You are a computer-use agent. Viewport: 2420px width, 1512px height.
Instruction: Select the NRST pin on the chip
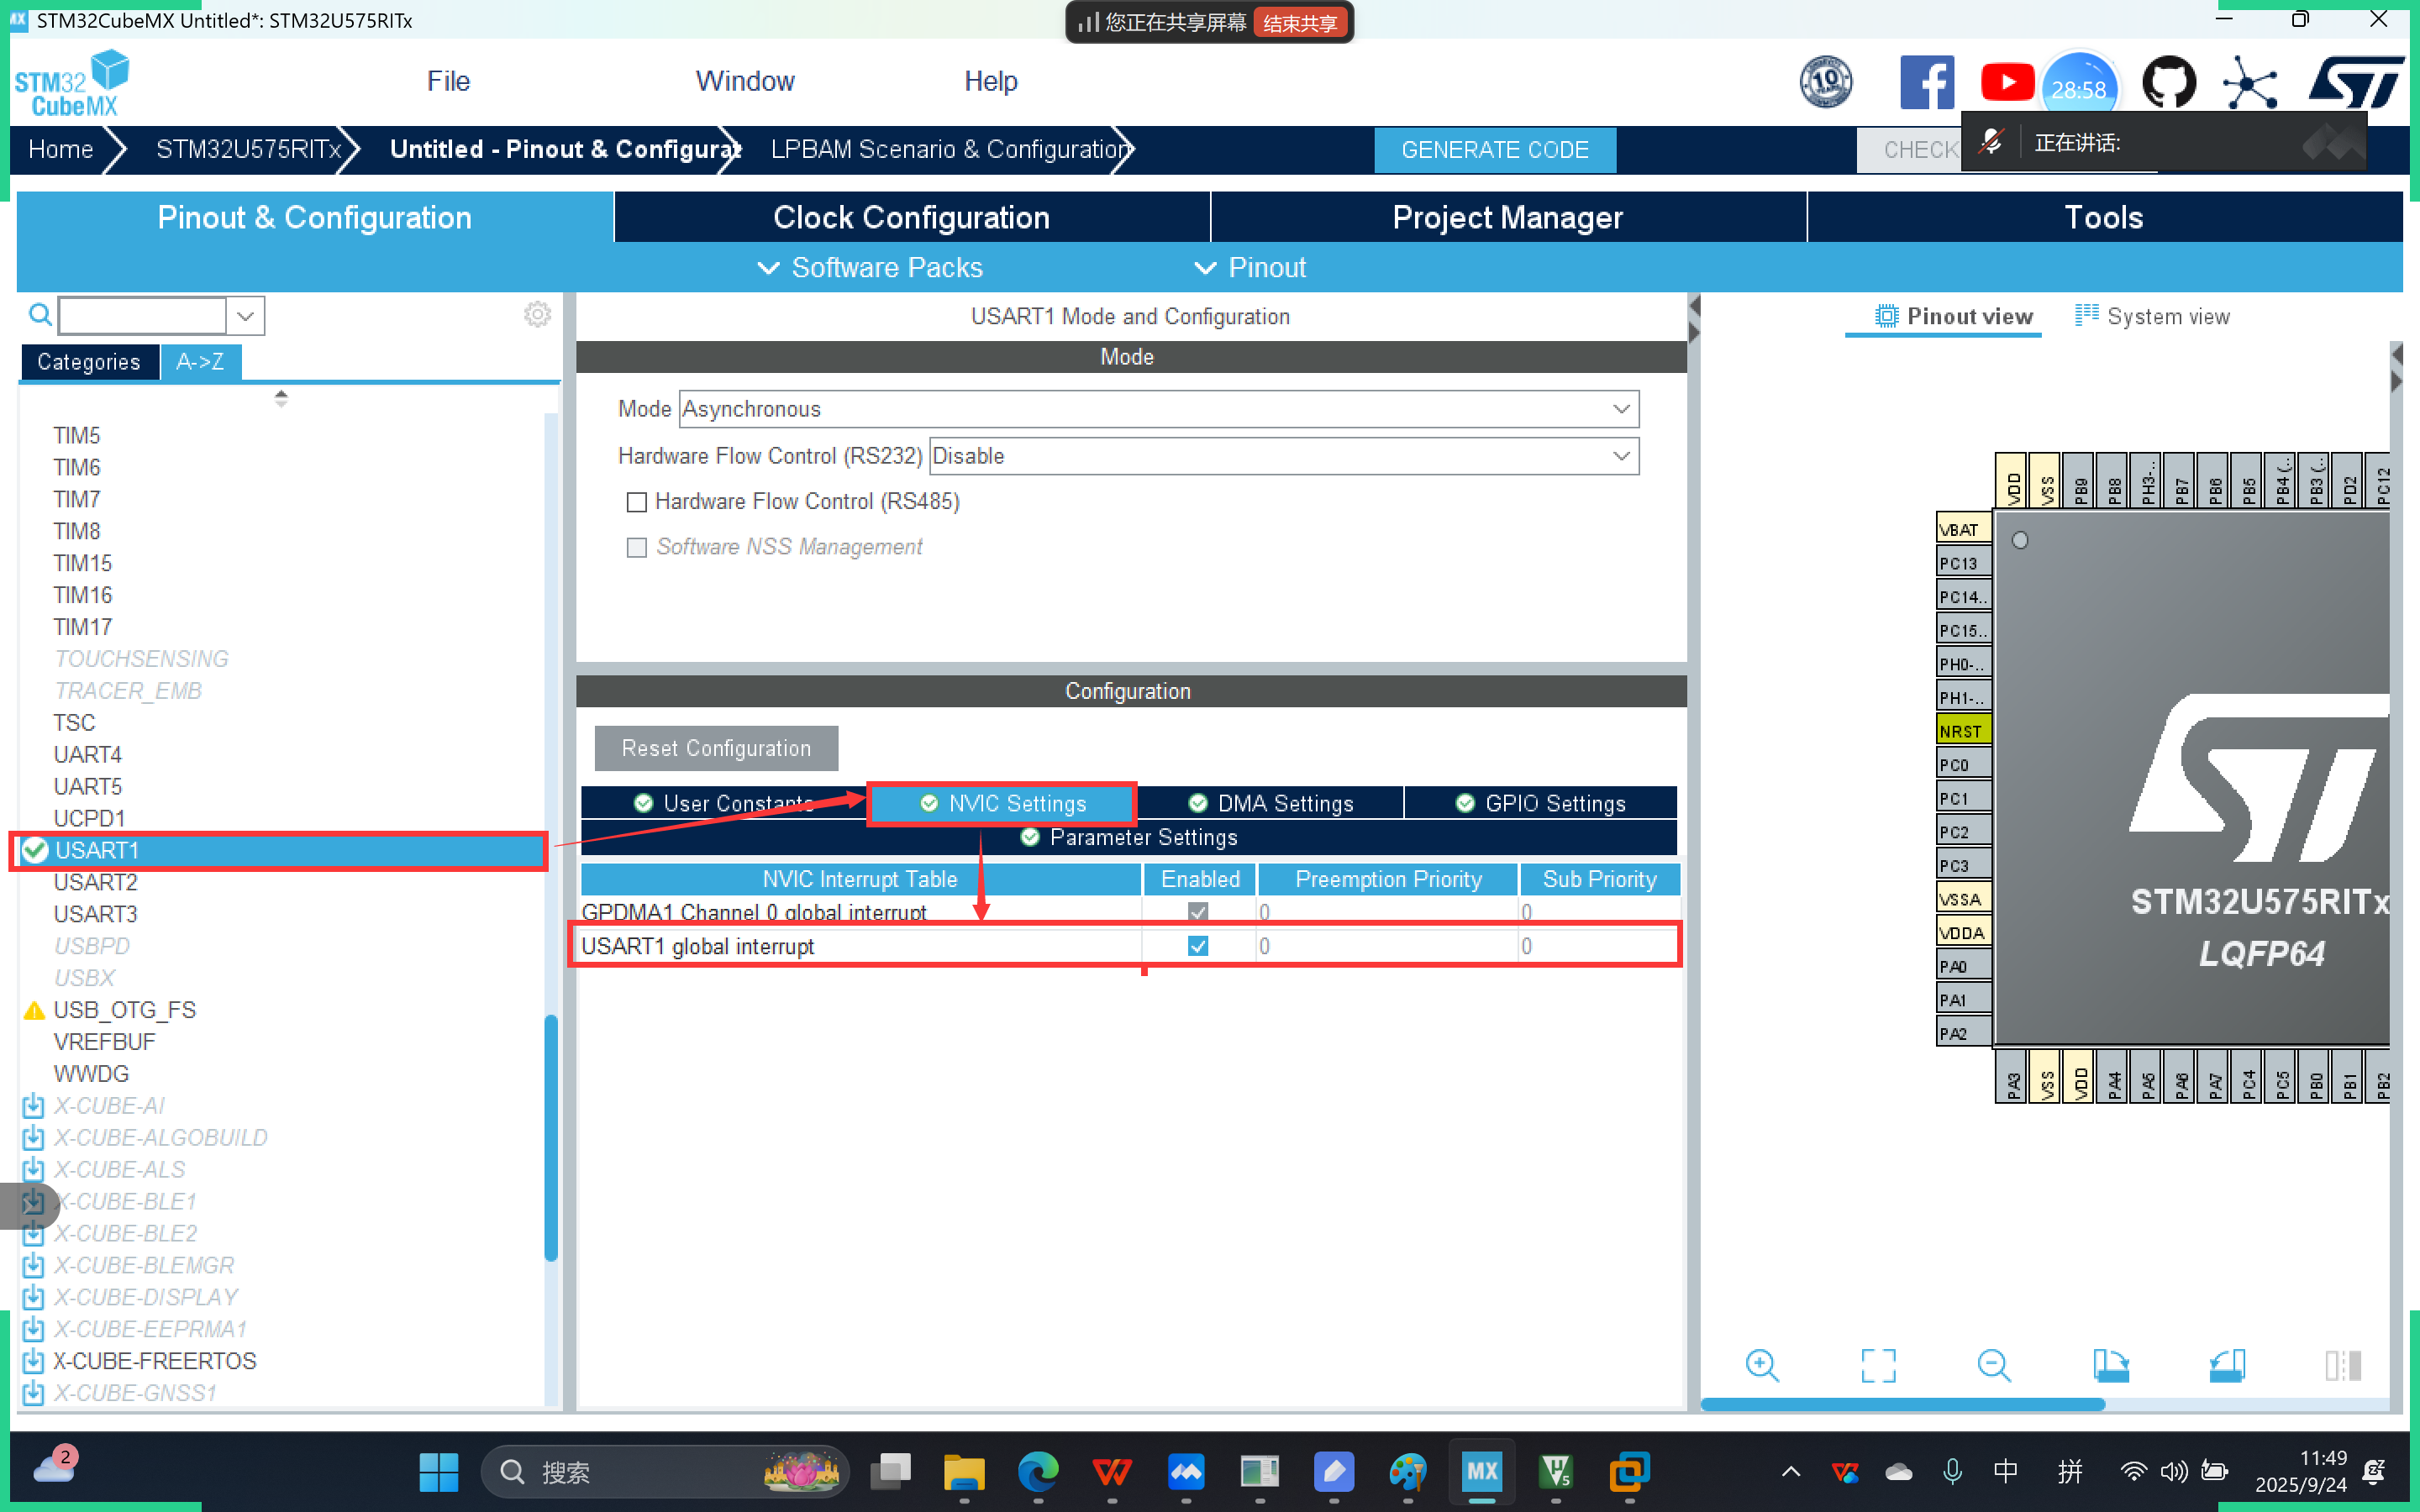point(1963,730)
